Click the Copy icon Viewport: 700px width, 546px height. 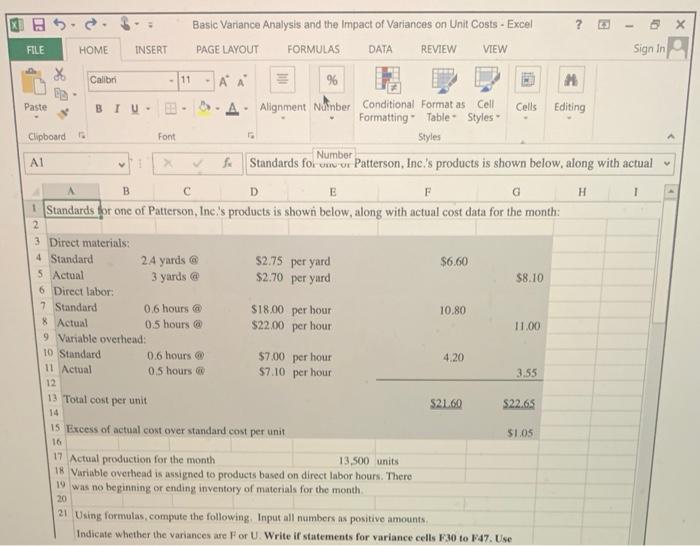click(60, 94)
